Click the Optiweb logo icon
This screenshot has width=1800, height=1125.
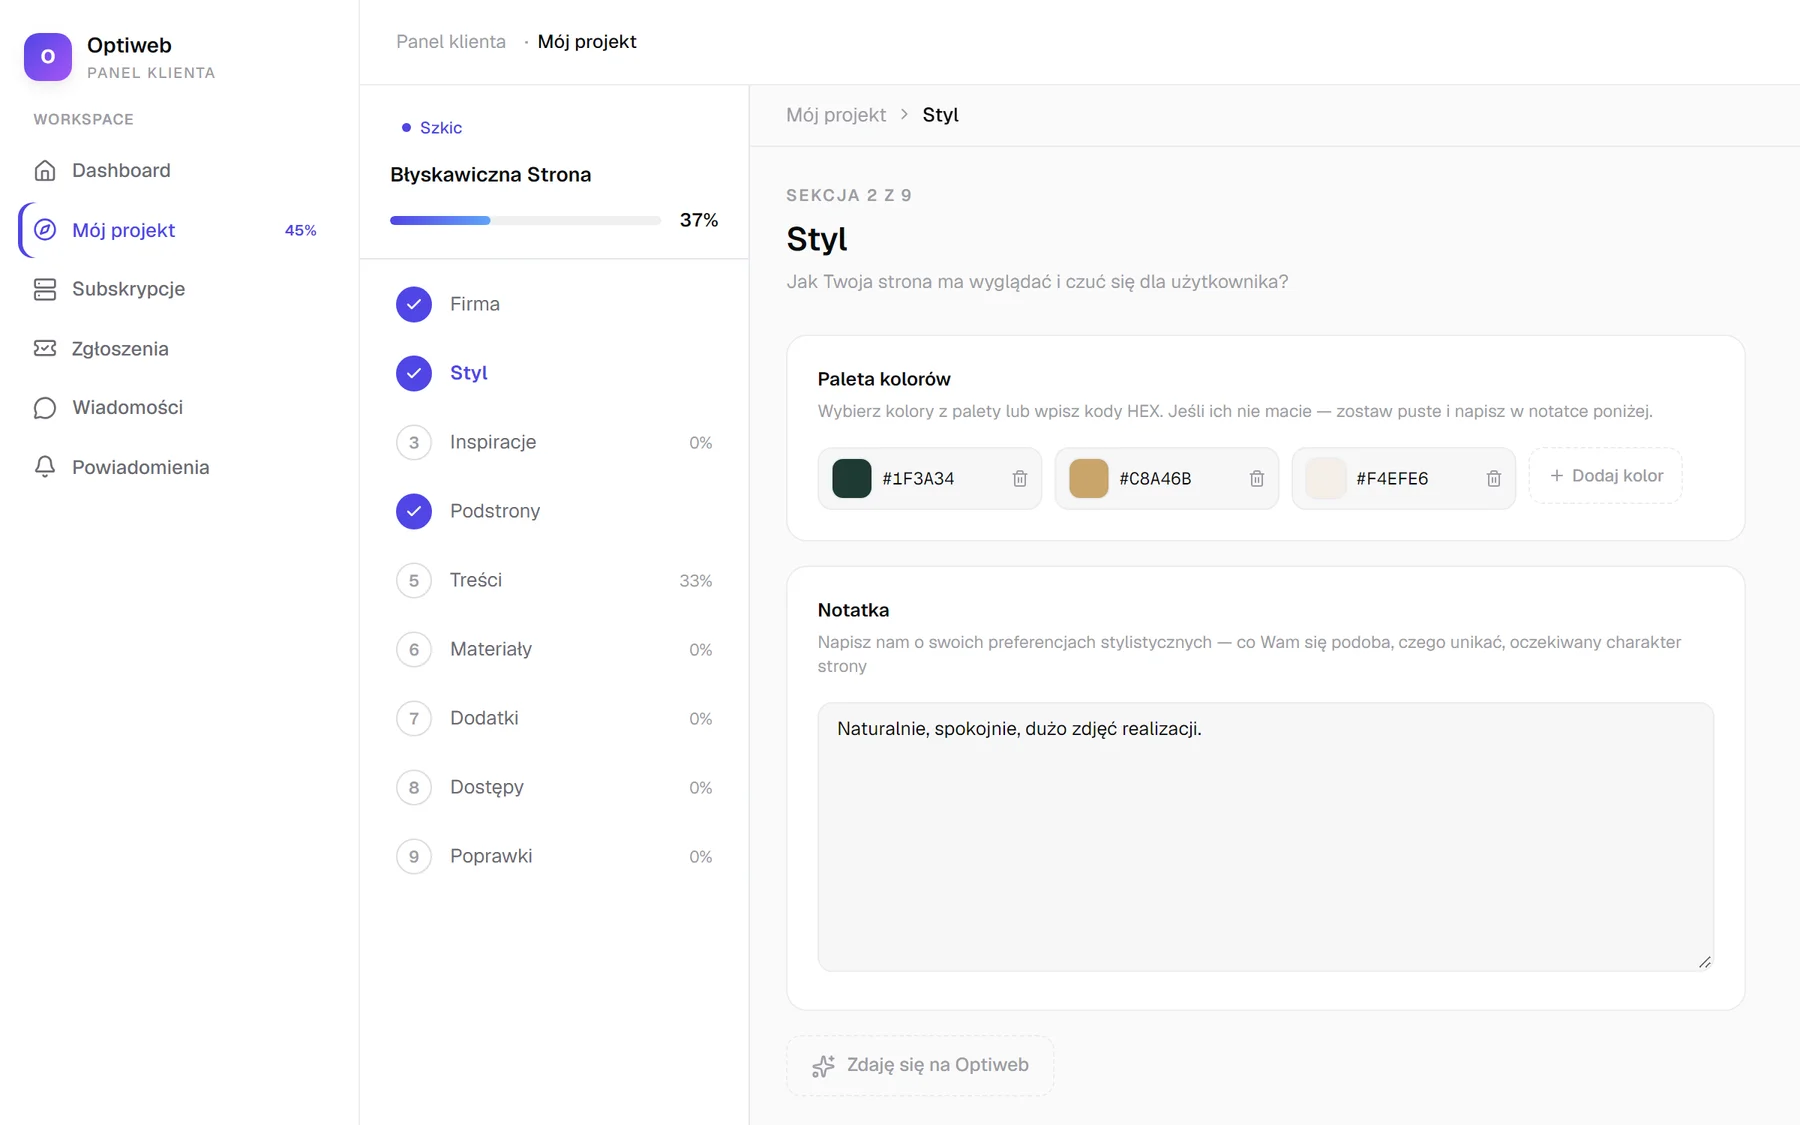click(x=48, y=57)
